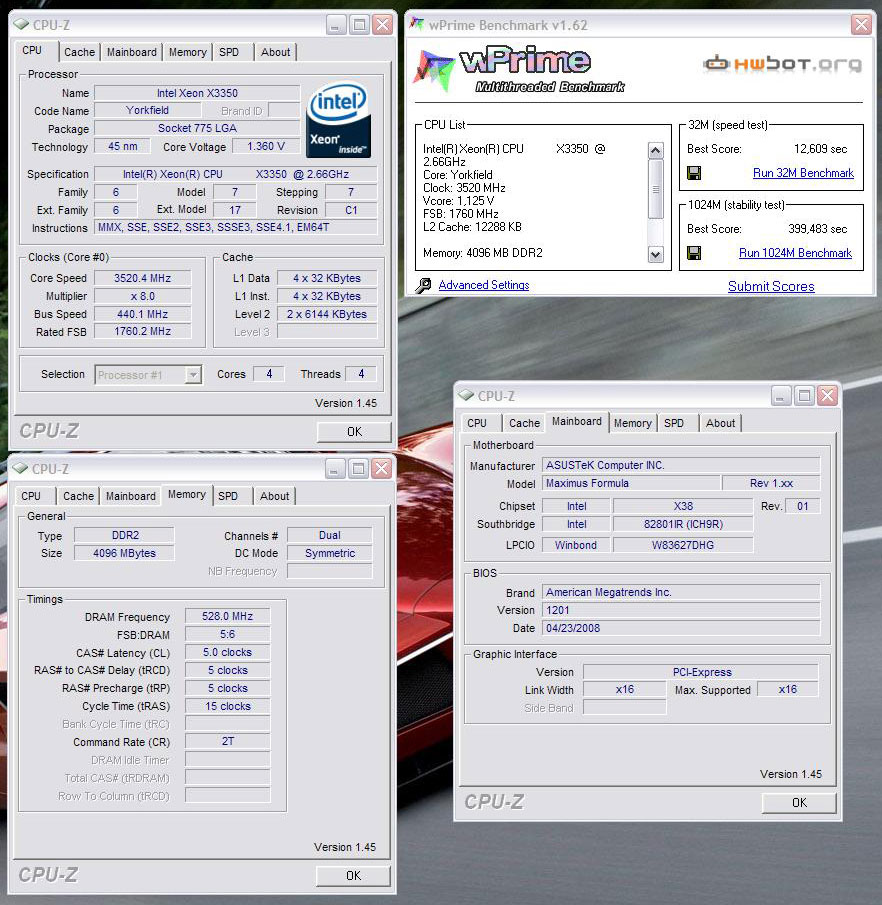Viewport: 882px width, 905px height.
Task: Click the floppy save icon beside Run 32M Benchmark
Action: (x=694, y=173)
